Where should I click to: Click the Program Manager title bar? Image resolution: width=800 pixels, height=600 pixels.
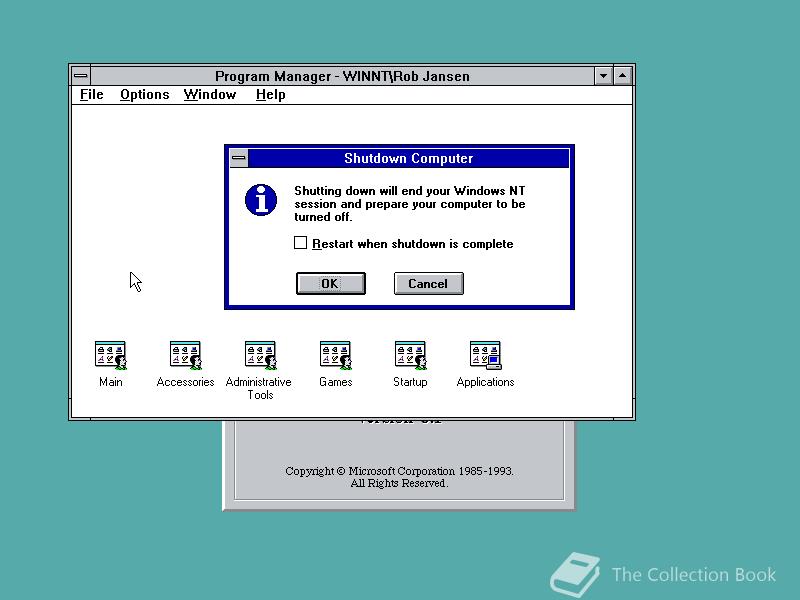pos(342,76)
